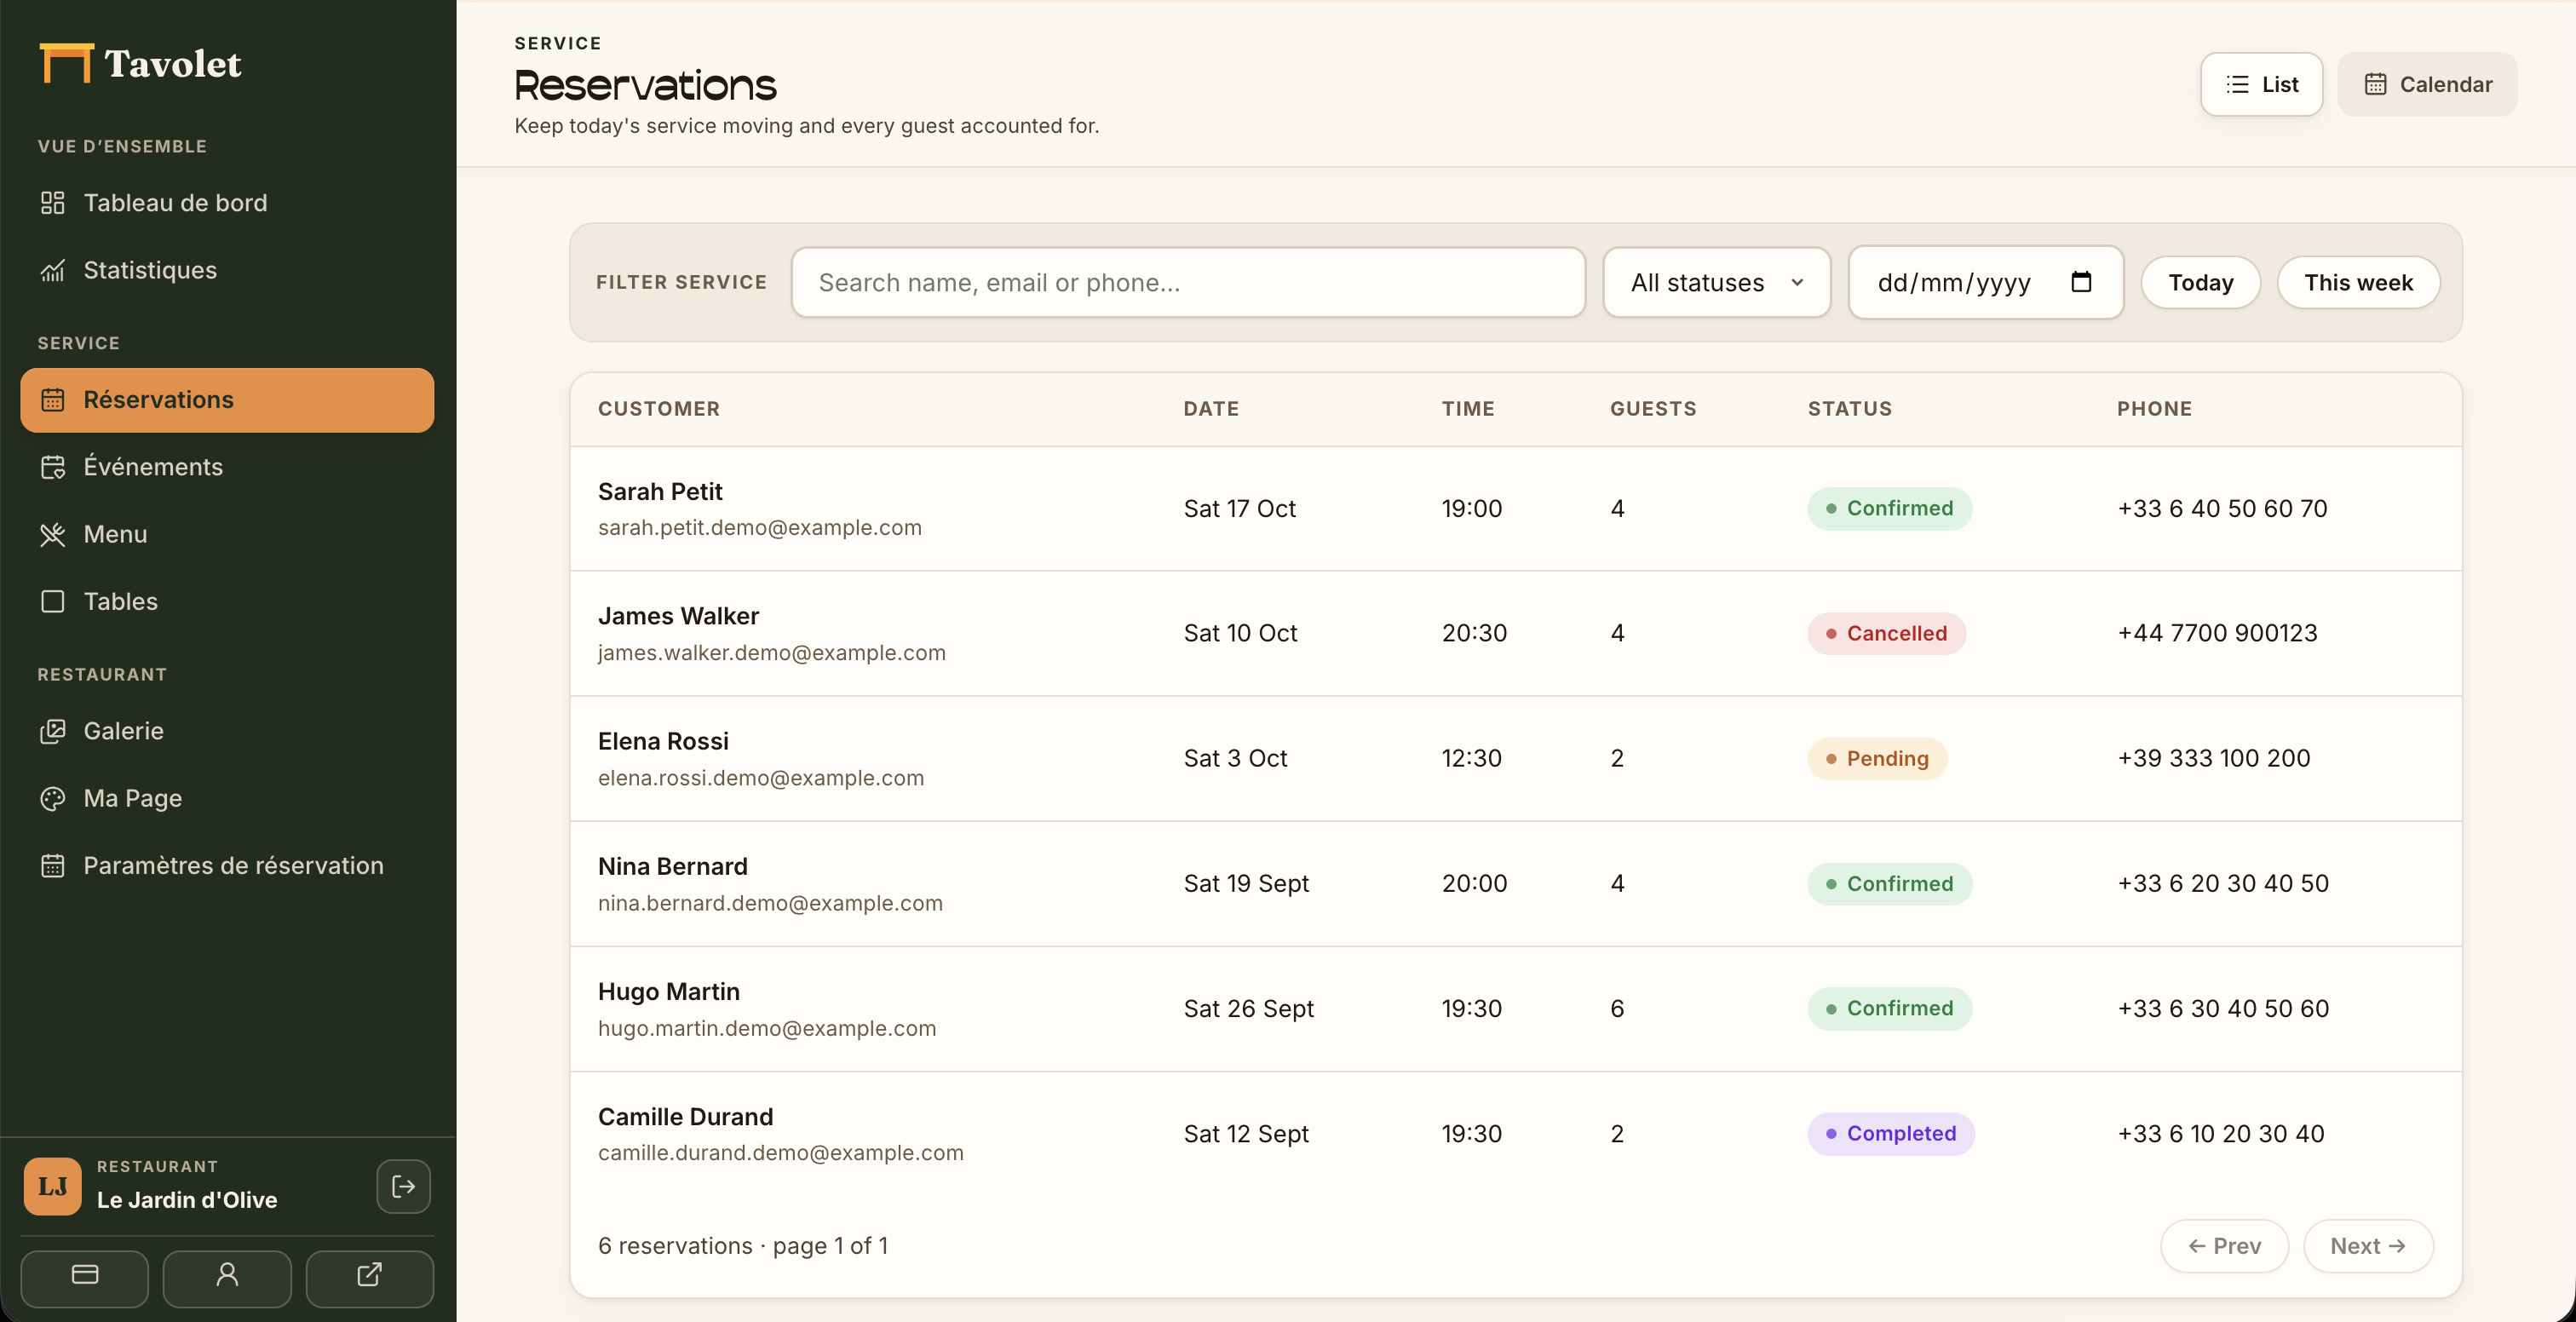Click the dd/mm/yyyy date field
2576x1322 pixels.
(x=1985, y=282)
